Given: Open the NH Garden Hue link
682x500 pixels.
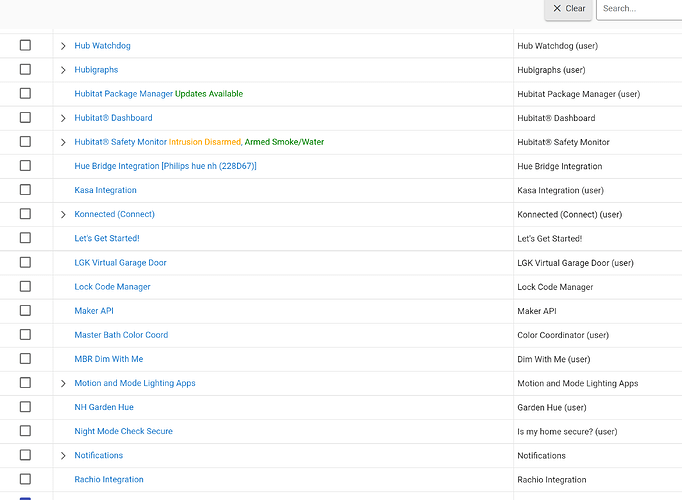Looking at the screenshot, I should 104,407.
